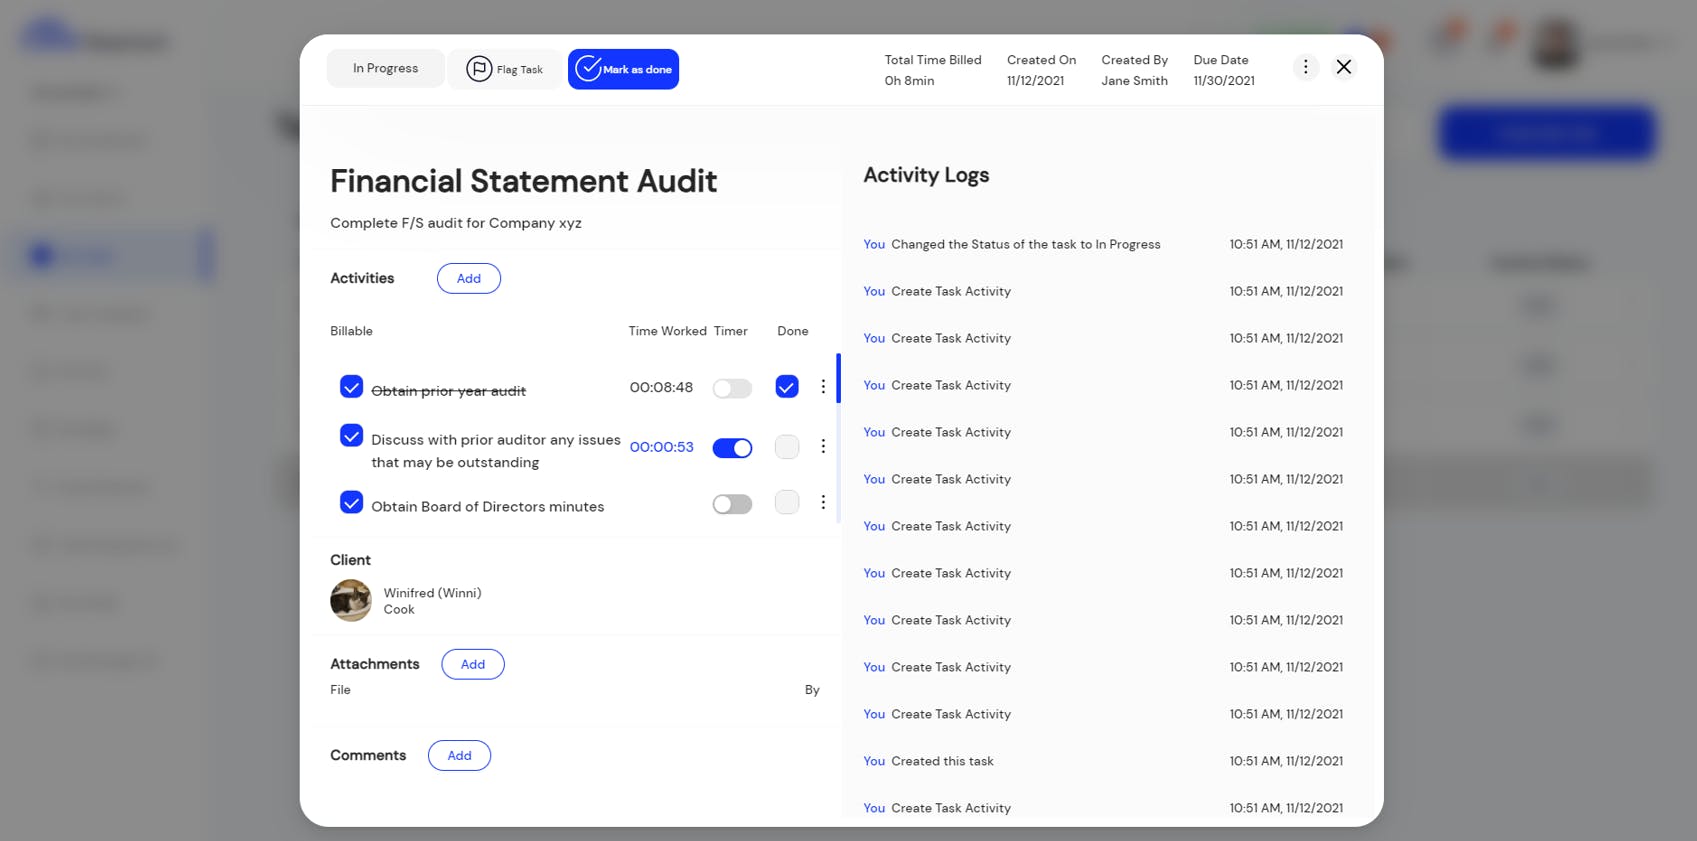
Task: Open the task header three-dot options menu
Action: pos(1305,67)
